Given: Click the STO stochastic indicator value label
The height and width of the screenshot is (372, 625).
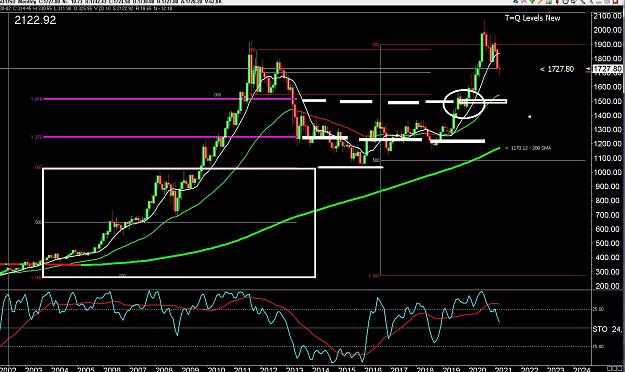Looking at the screenshot, I should [607, 329].
